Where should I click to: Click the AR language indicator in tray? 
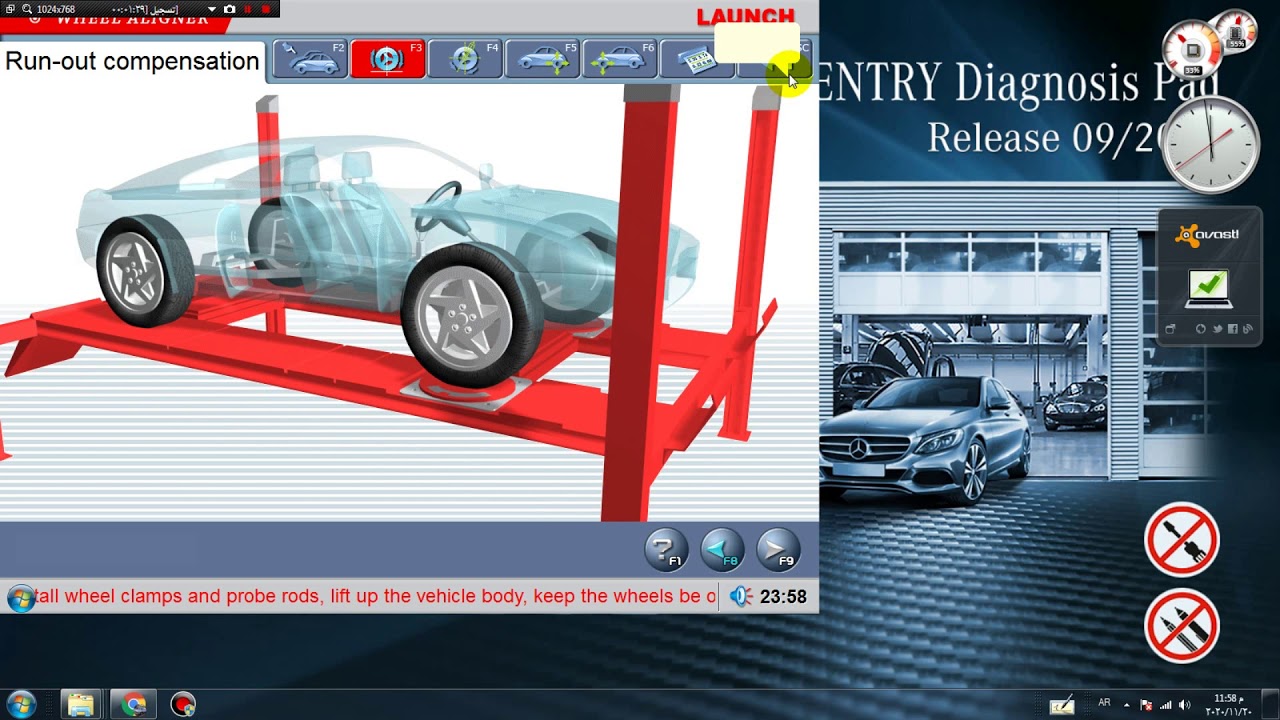1104,703
